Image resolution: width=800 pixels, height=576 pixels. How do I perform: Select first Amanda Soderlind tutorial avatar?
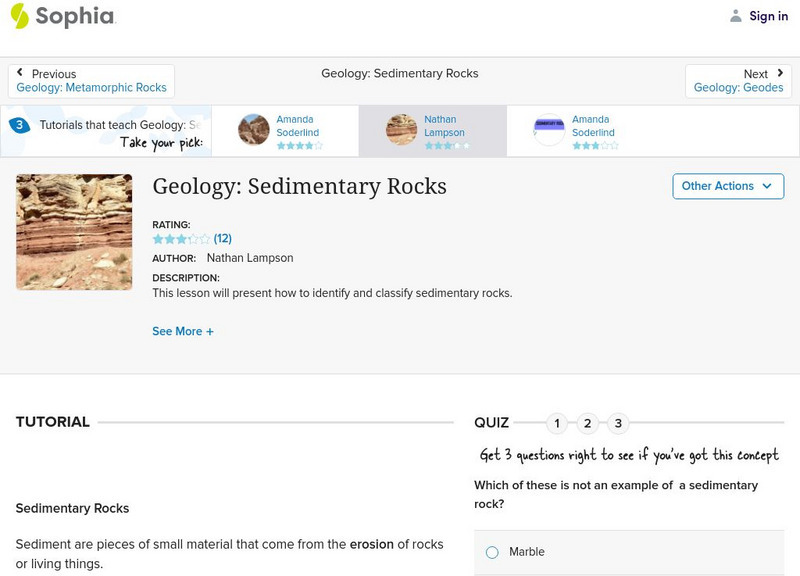pos(254,130)
